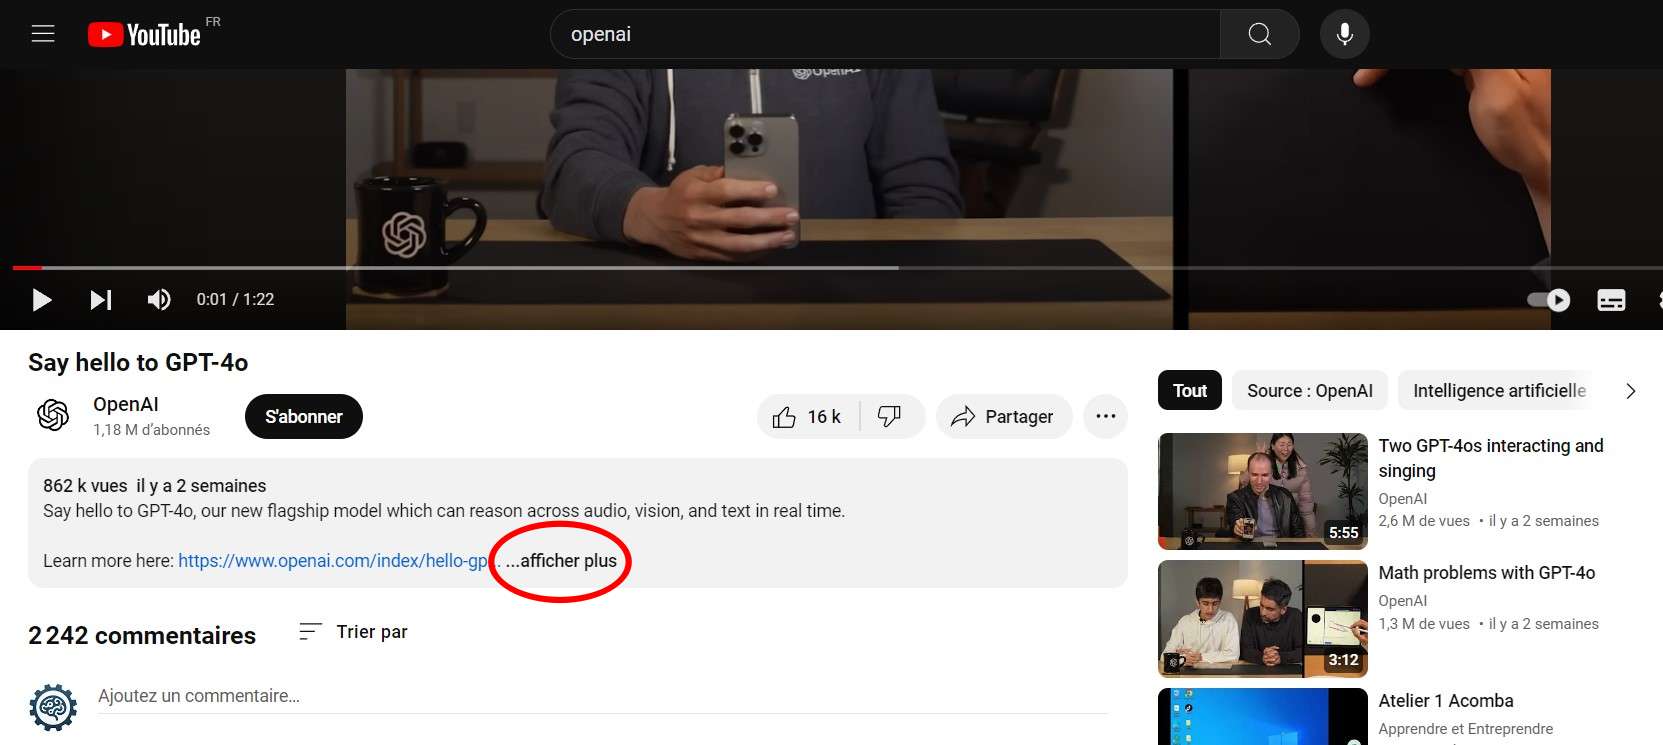1663x745 pixels.
Task: Seek along the video progress bar
Action: click(836, 268)
